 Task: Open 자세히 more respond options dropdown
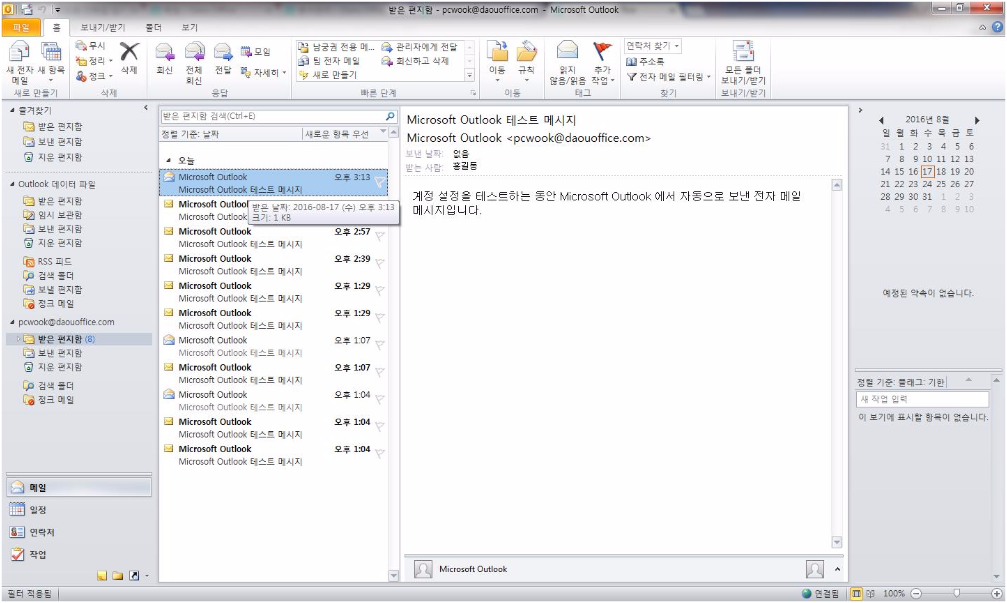click(263, 73)
